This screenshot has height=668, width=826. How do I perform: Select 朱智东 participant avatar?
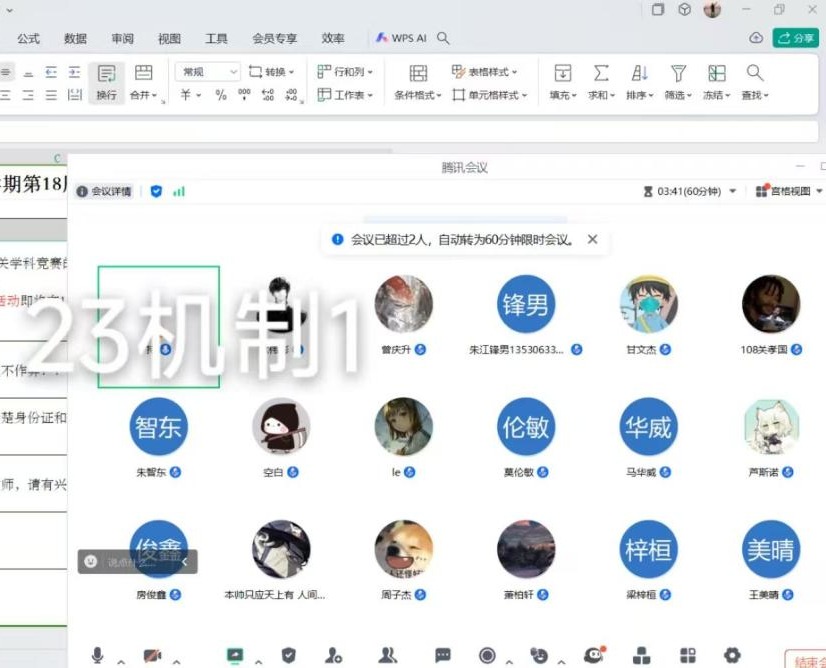159,427
